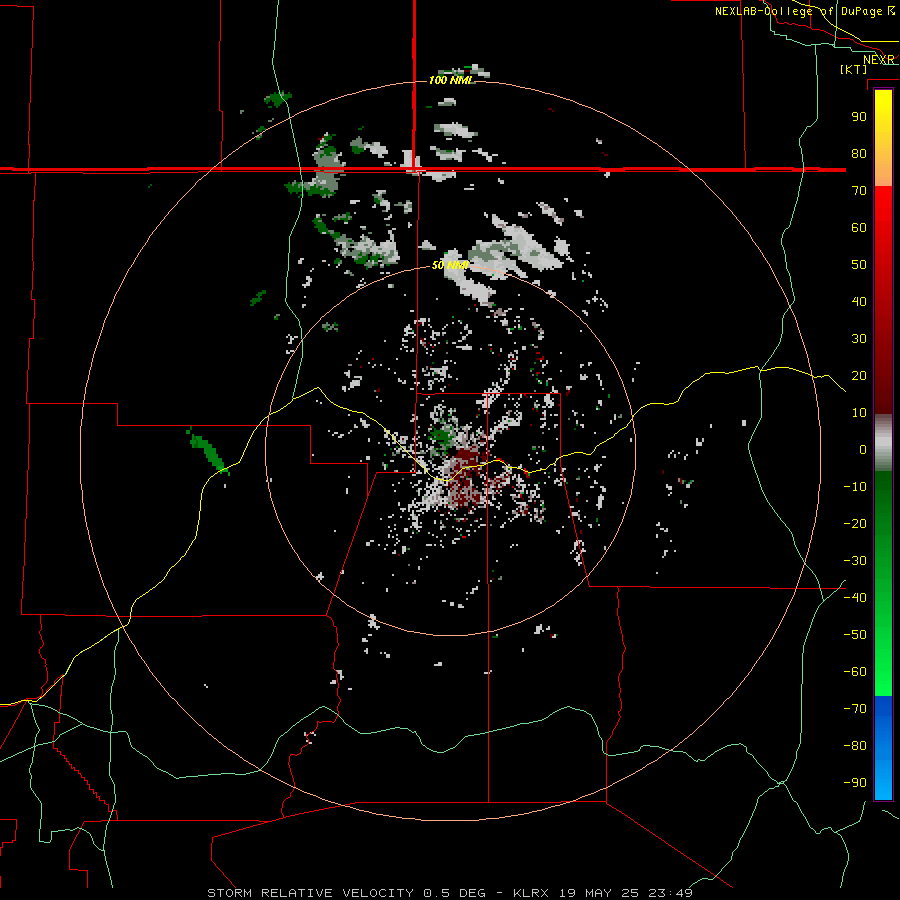The height and width of the screenshot is (900, 900).
Task: Click the positive 90 scale value
Action: 859,117
